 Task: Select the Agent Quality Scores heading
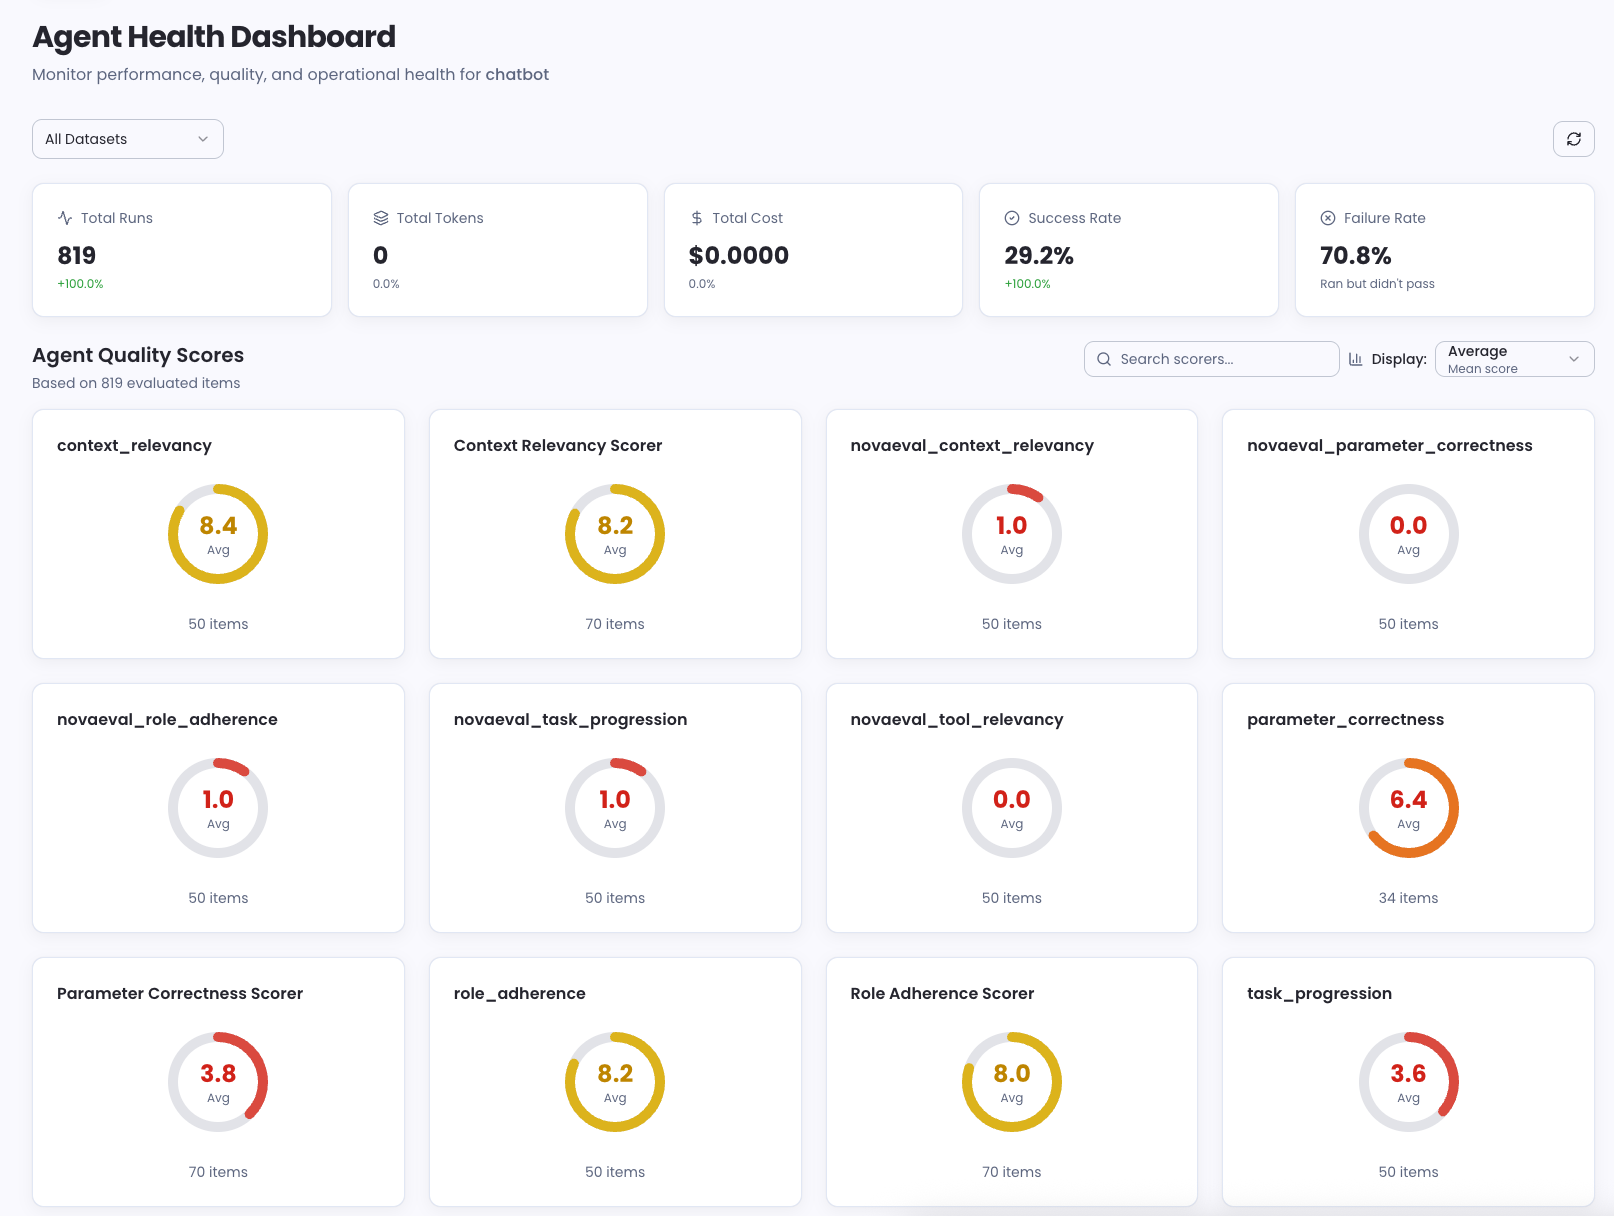click(138, 355)
